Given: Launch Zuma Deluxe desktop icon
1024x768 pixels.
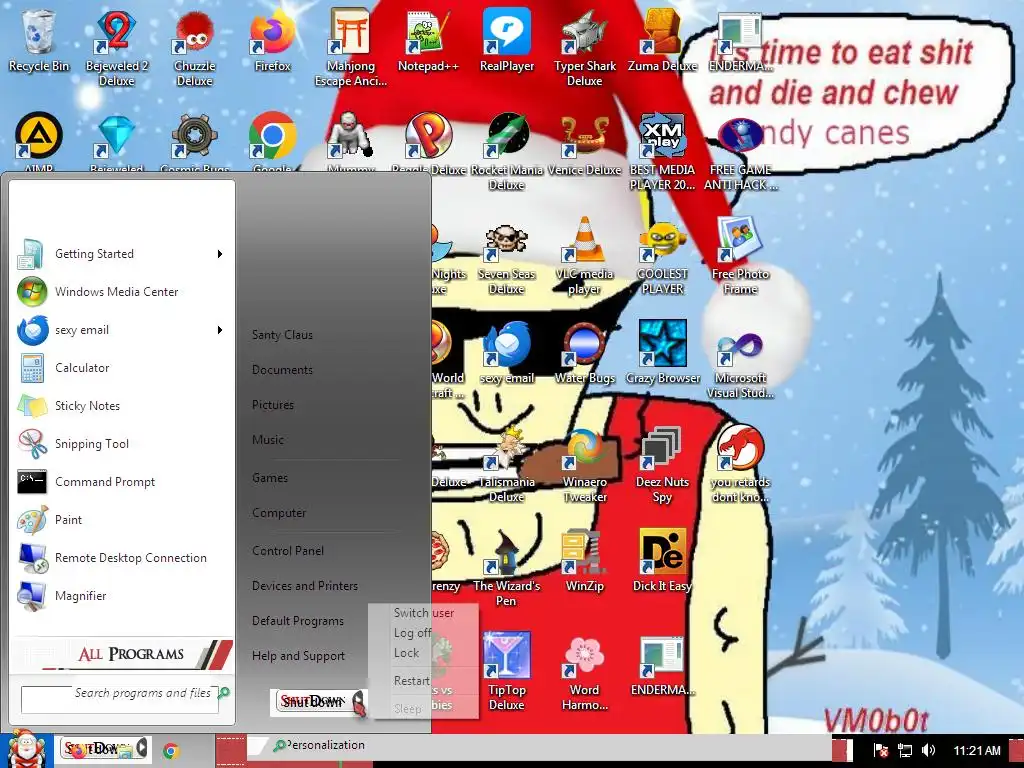Looking at the screenshot, I should (x=662, y=40).
